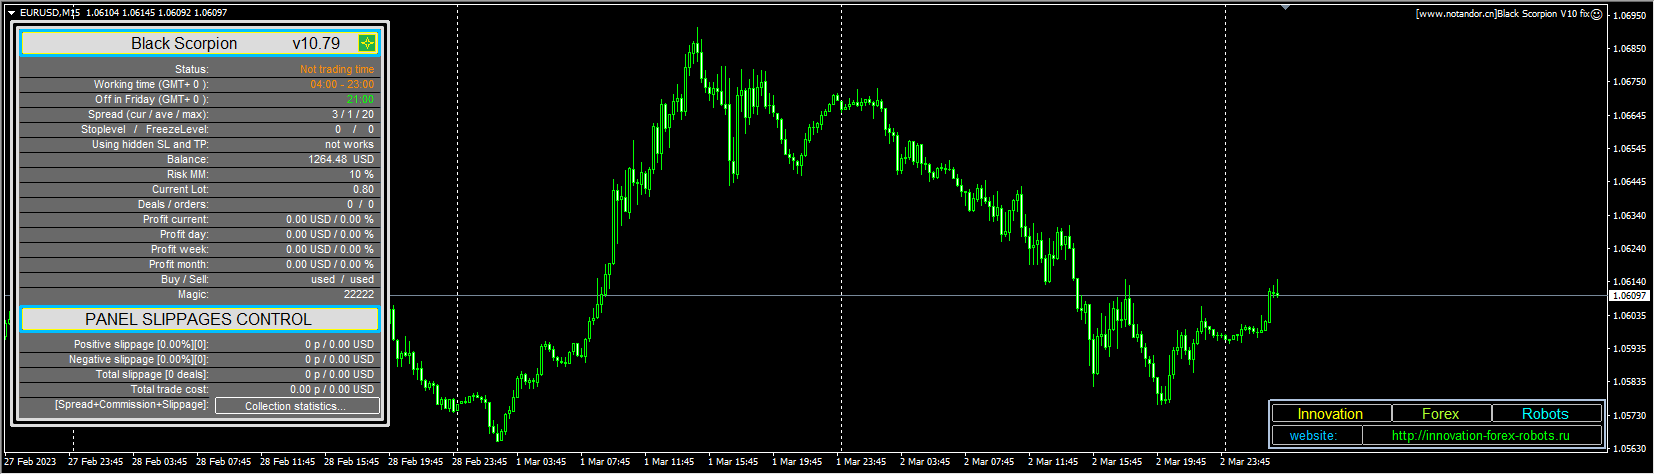Viewport: 1655px width, 475px height.
Task: Click the chart shift triangle marker at top
Action: click(x=1285, y=8)
